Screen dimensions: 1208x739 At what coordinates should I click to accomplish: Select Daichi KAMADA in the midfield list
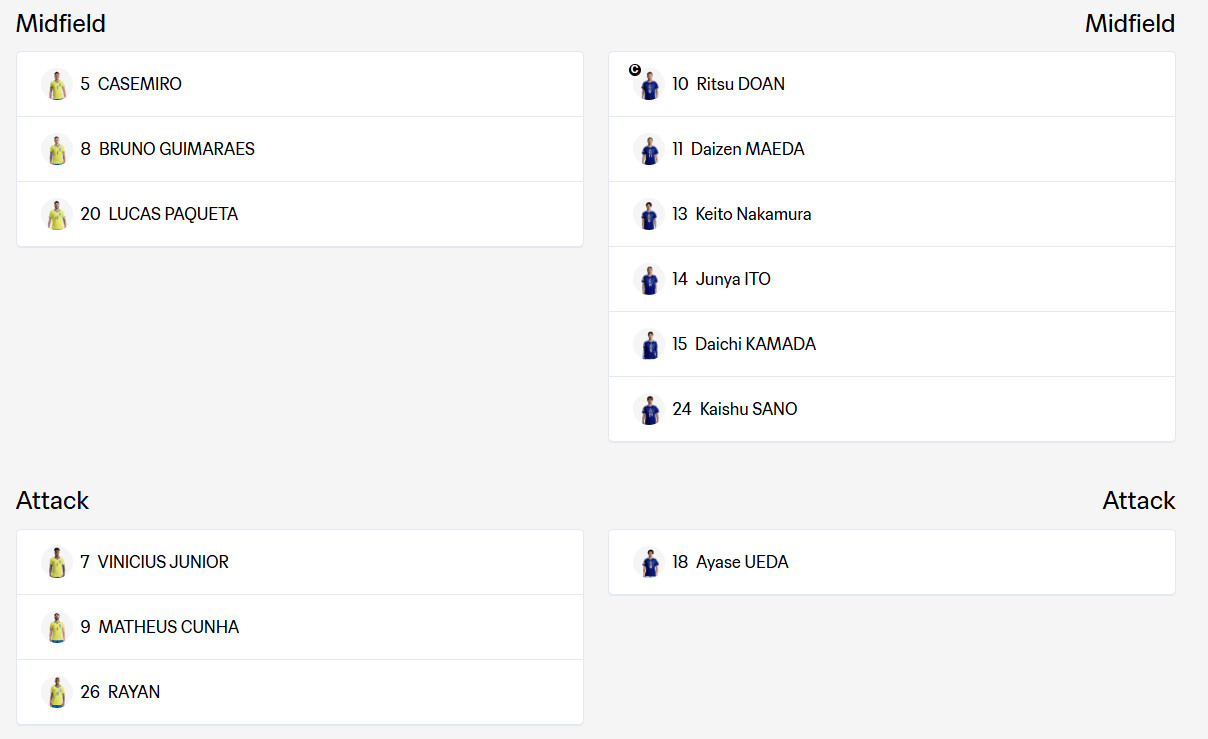tap(892, 344)
